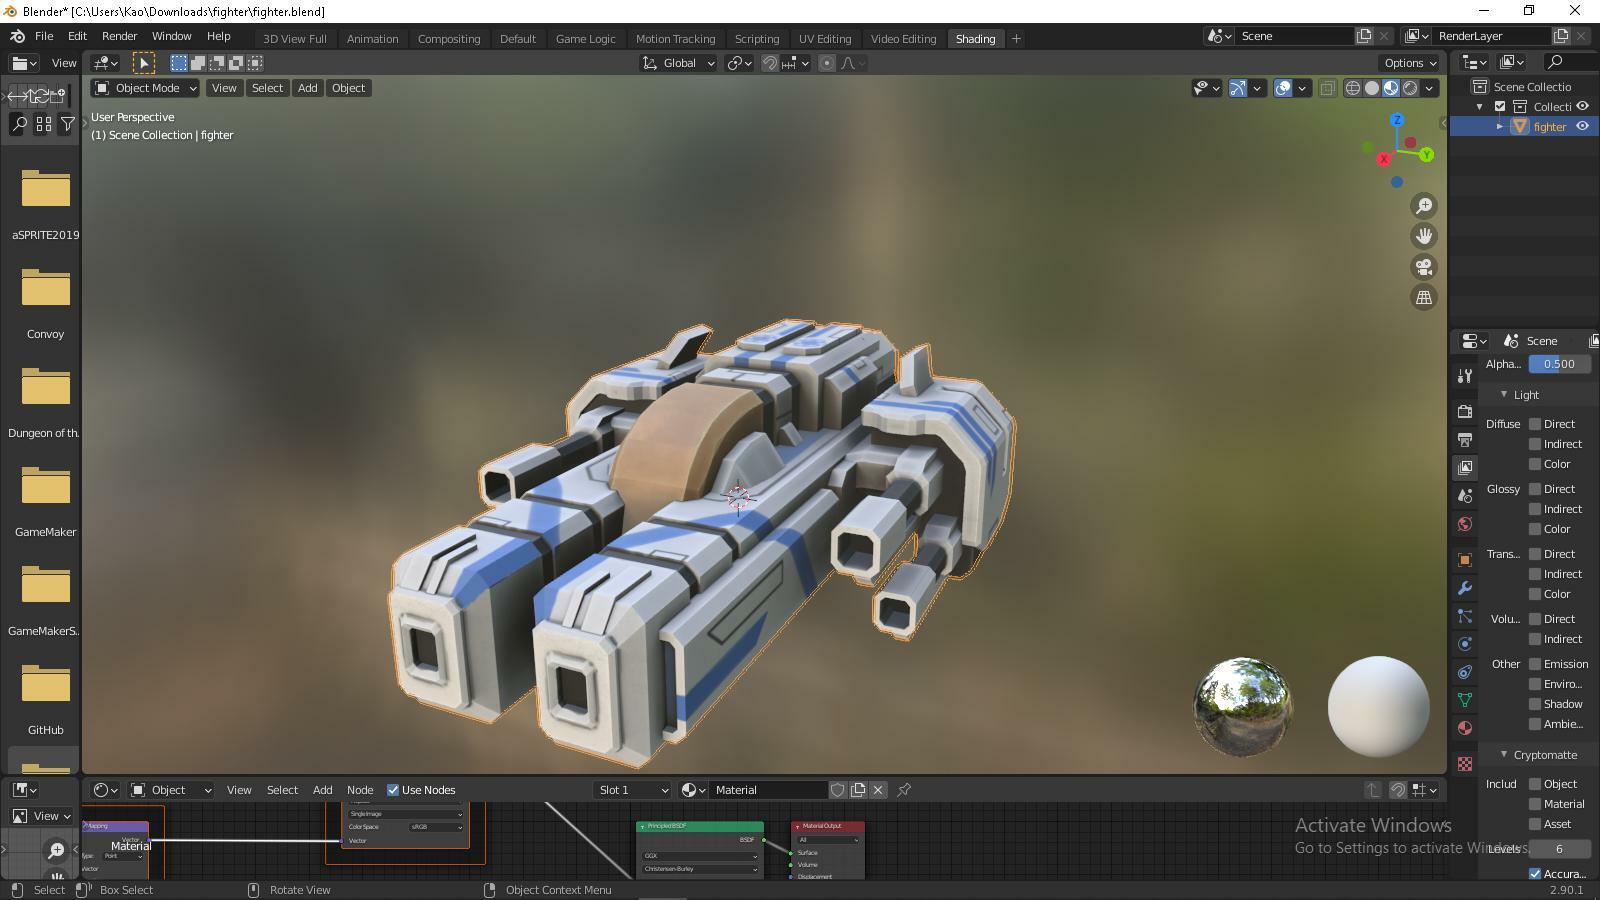
Task: Open the Object Data properties tab
Action: coord(1465,700)
